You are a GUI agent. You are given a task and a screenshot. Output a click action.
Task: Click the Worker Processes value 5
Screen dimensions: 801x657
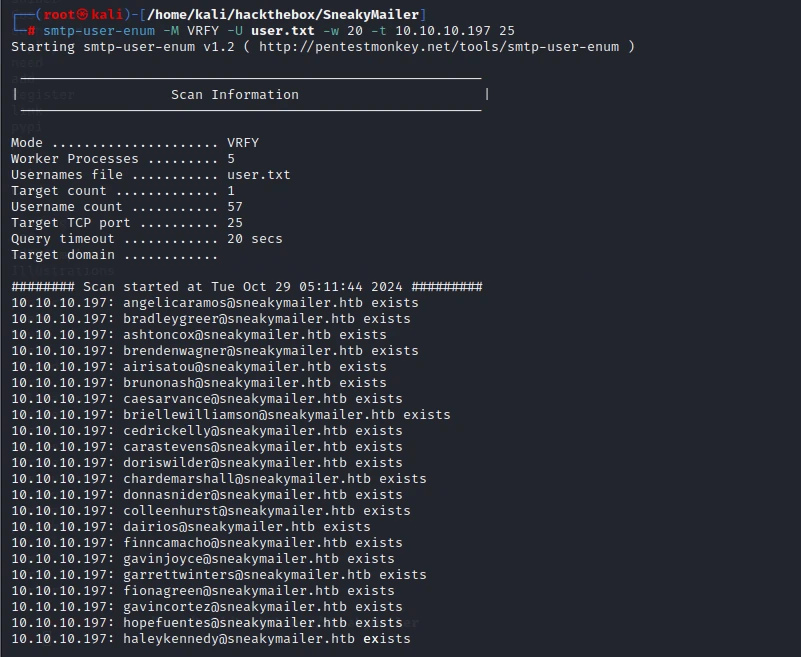pos(231,158)
